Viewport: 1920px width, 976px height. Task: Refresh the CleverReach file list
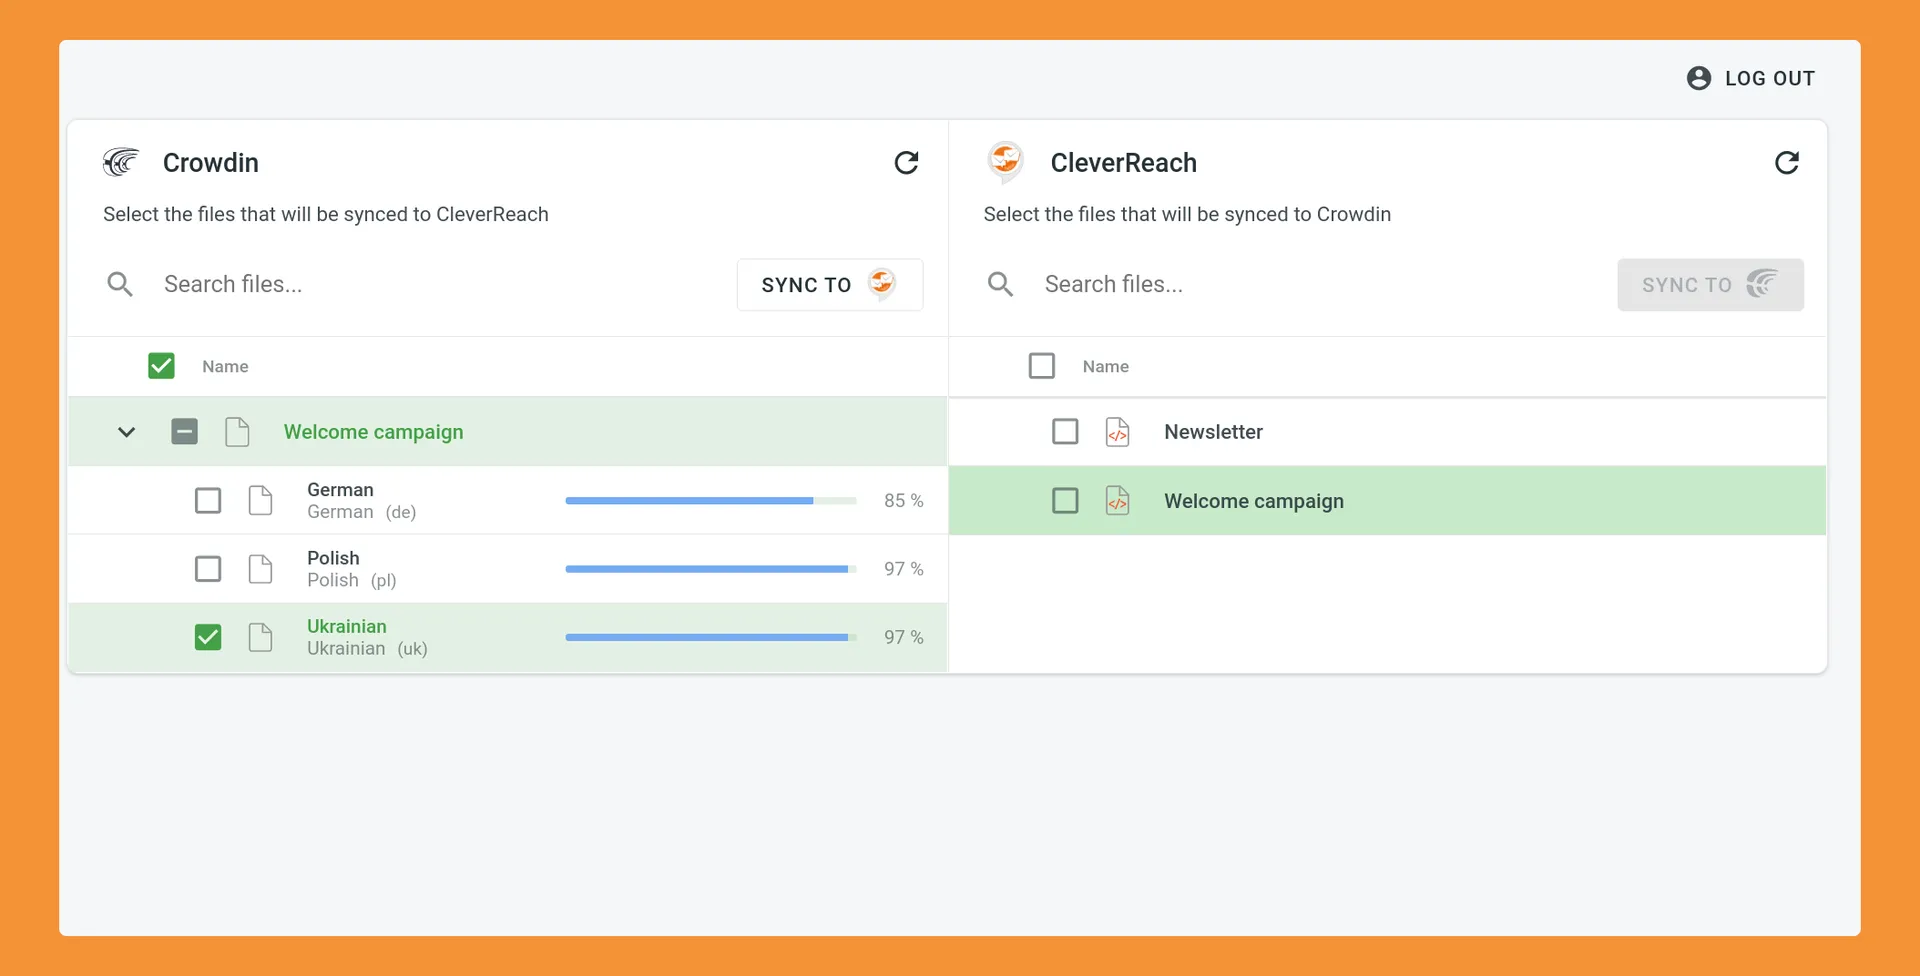click(x=1787, y=163)
